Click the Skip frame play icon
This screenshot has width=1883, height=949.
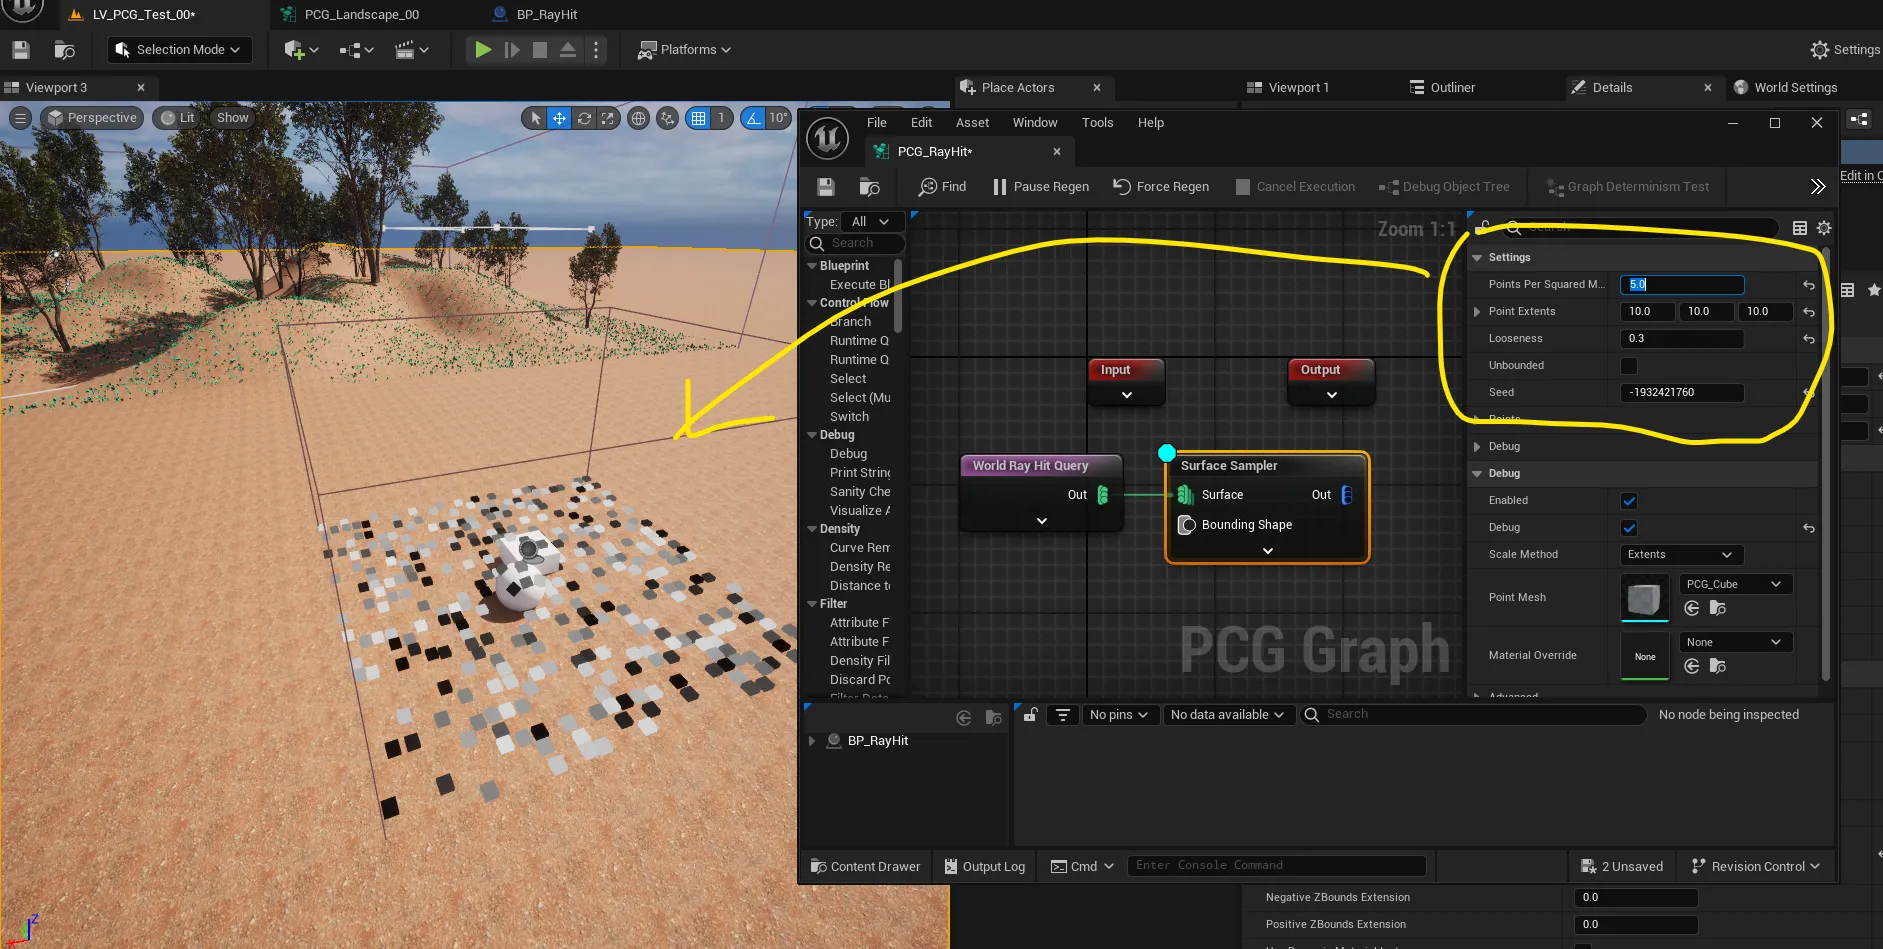pos(512,50)
